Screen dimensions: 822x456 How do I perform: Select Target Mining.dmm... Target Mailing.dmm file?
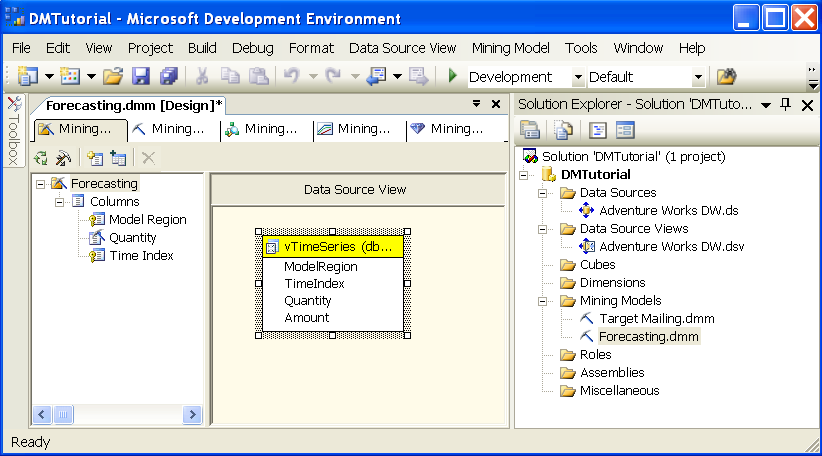pyautogui.click(x=657, y=319)
